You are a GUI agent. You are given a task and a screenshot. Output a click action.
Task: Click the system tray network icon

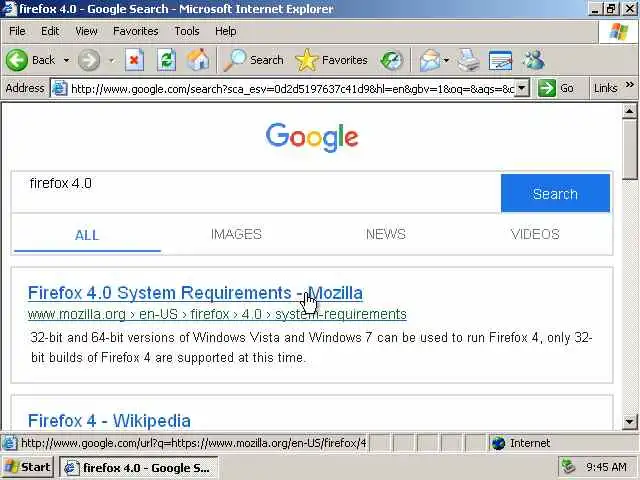coord(569,467)
